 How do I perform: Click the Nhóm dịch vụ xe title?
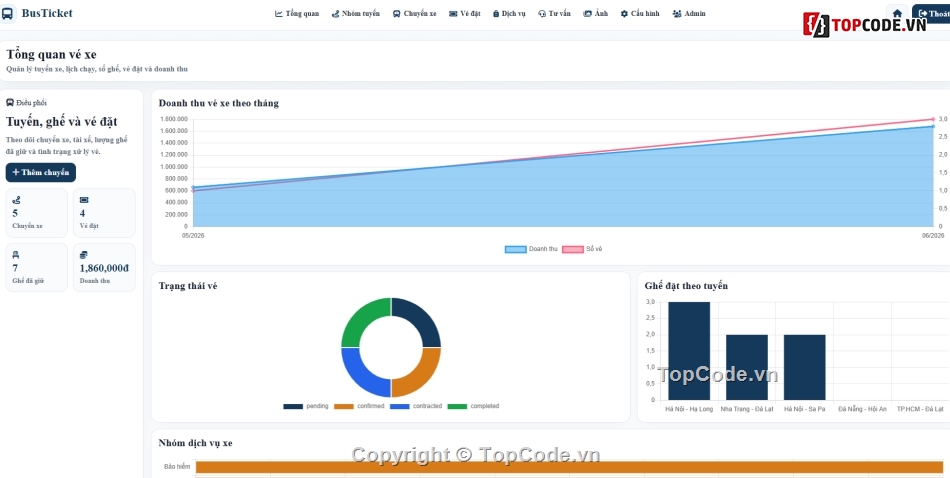[196, 443]
